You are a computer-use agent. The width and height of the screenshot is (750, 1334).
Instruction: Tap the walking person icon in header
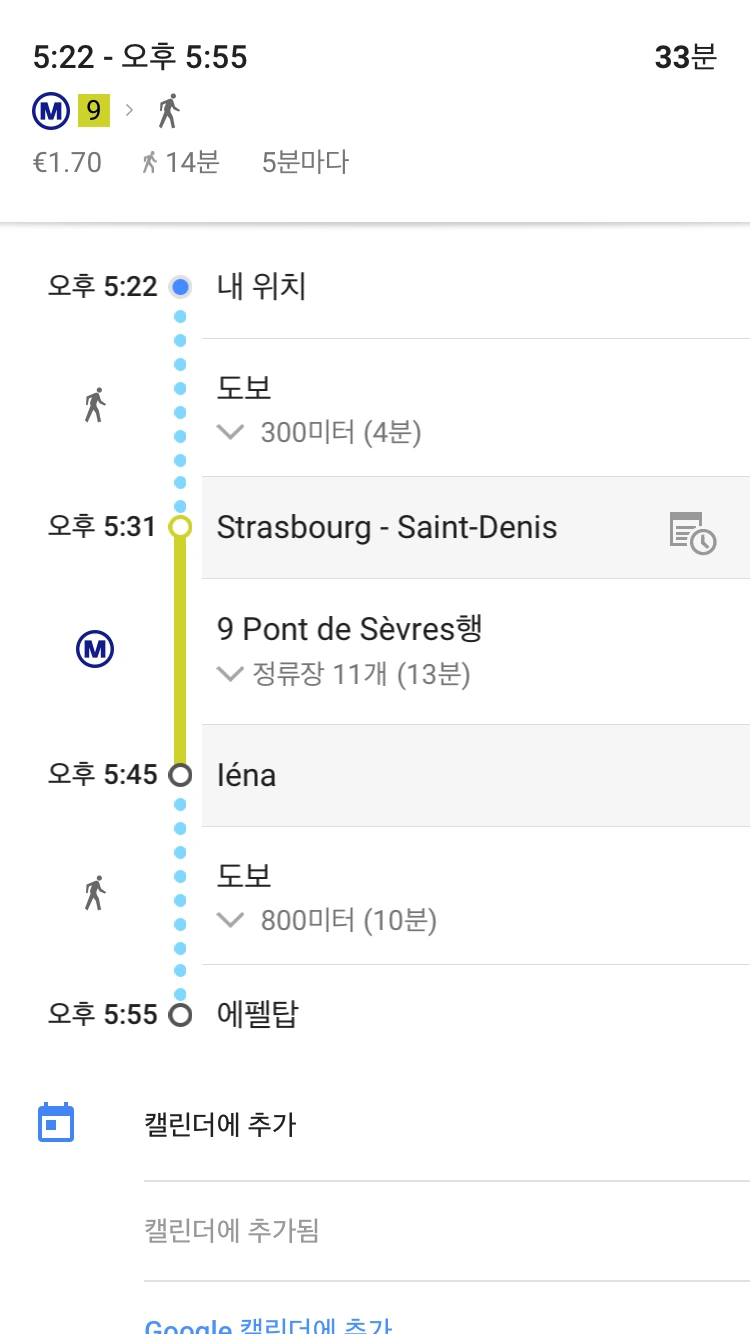click(169, 111)
